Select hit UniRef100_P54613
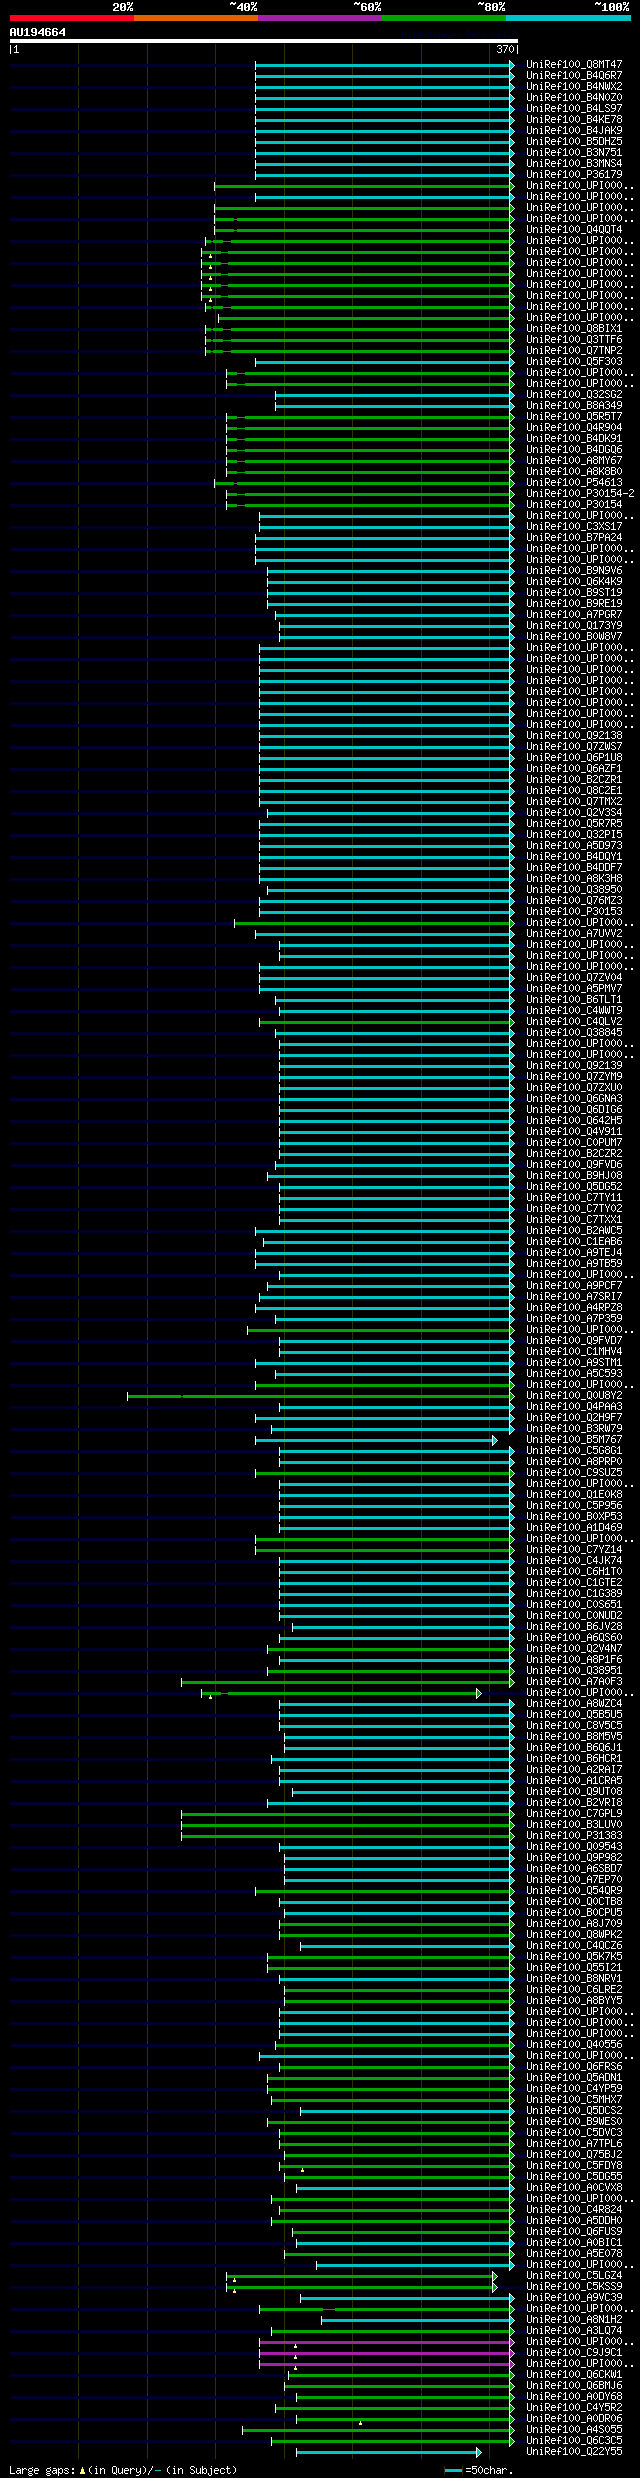This screenshot has width=640, height=2478. [574, 483]
